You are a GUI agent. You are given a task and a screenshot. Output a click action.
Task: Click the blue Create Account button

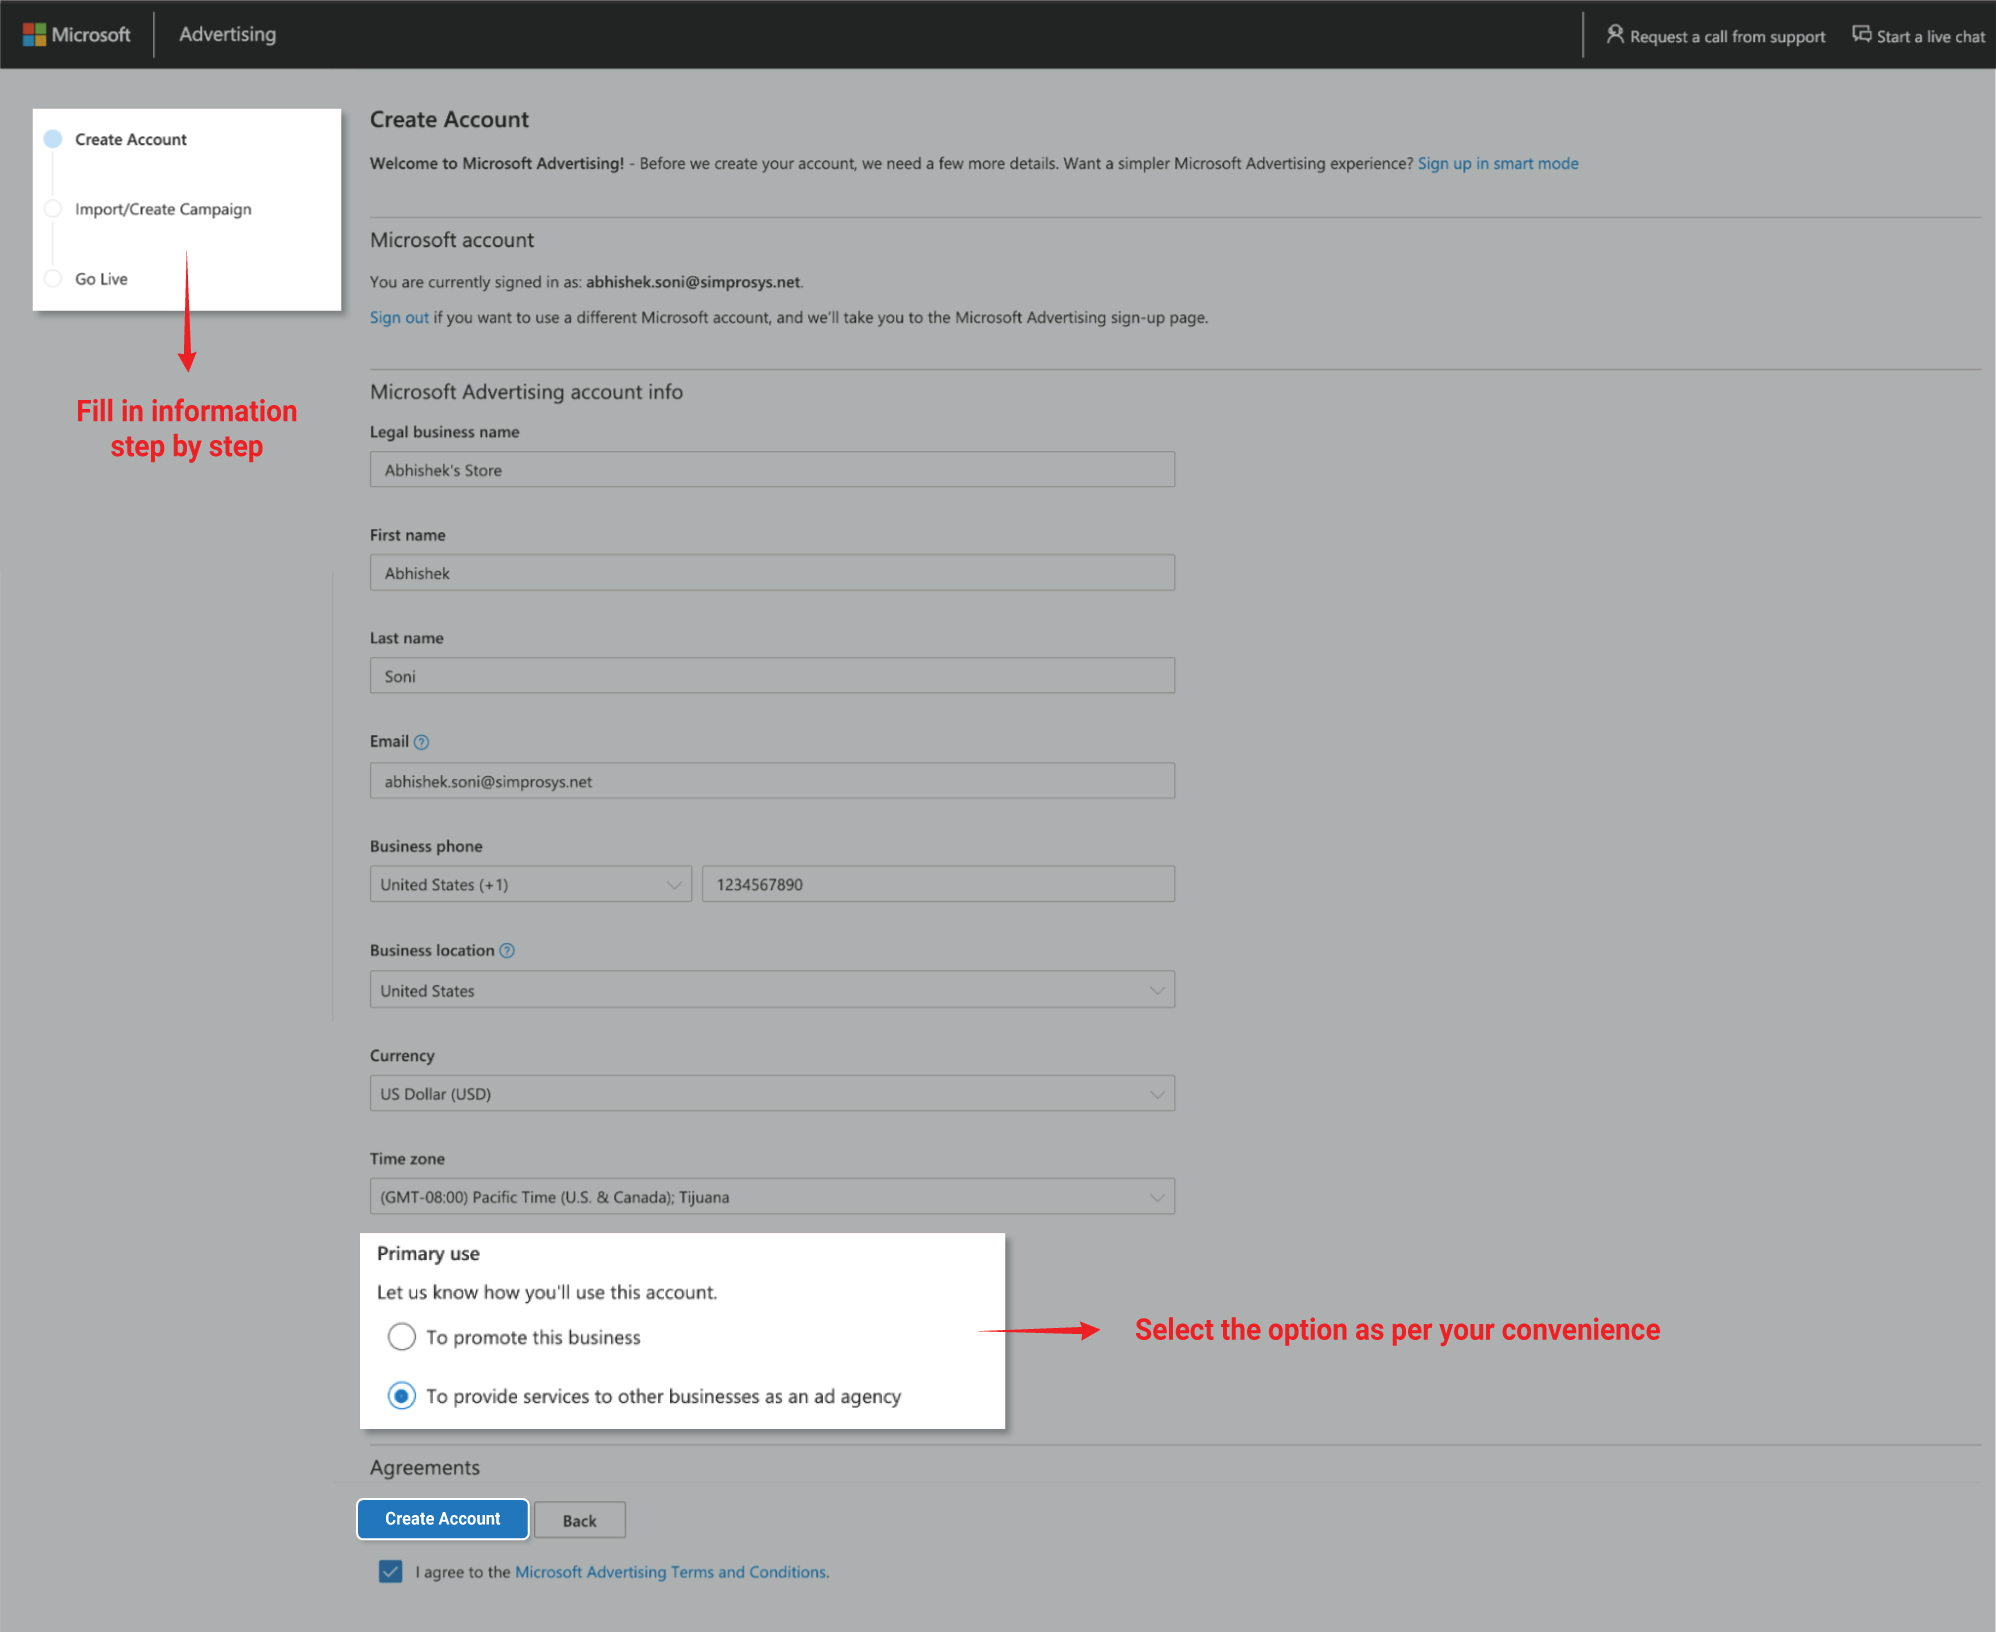click(x=443, y=1519)
